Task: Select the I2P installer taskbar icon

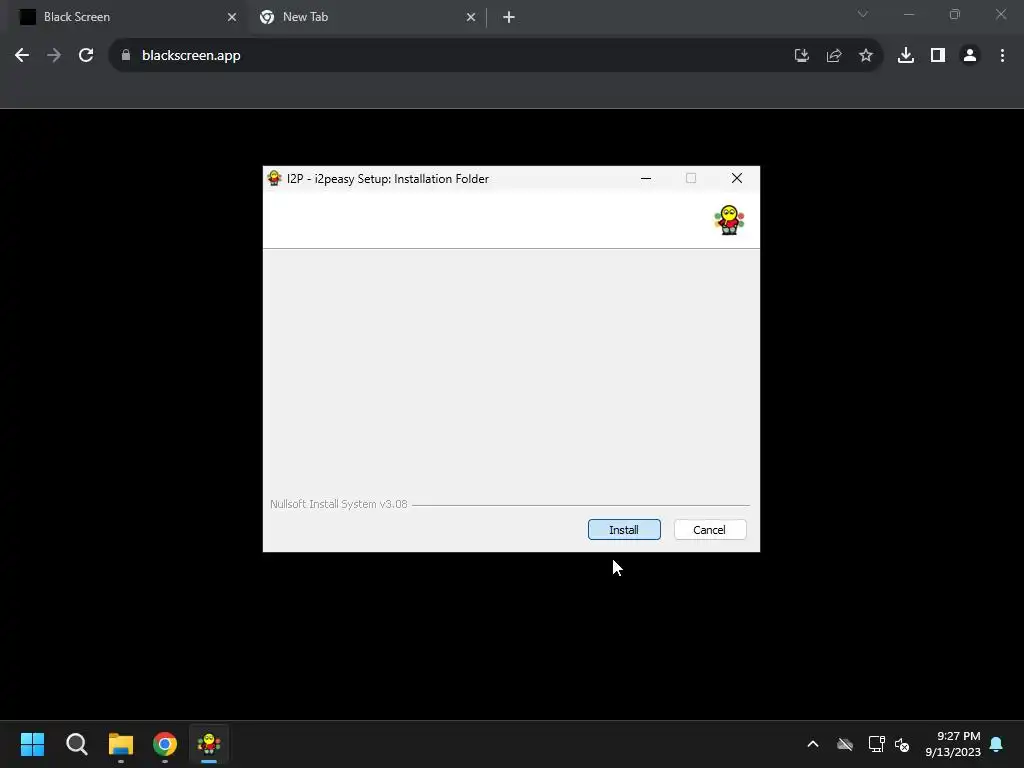Action: point(209,744)
